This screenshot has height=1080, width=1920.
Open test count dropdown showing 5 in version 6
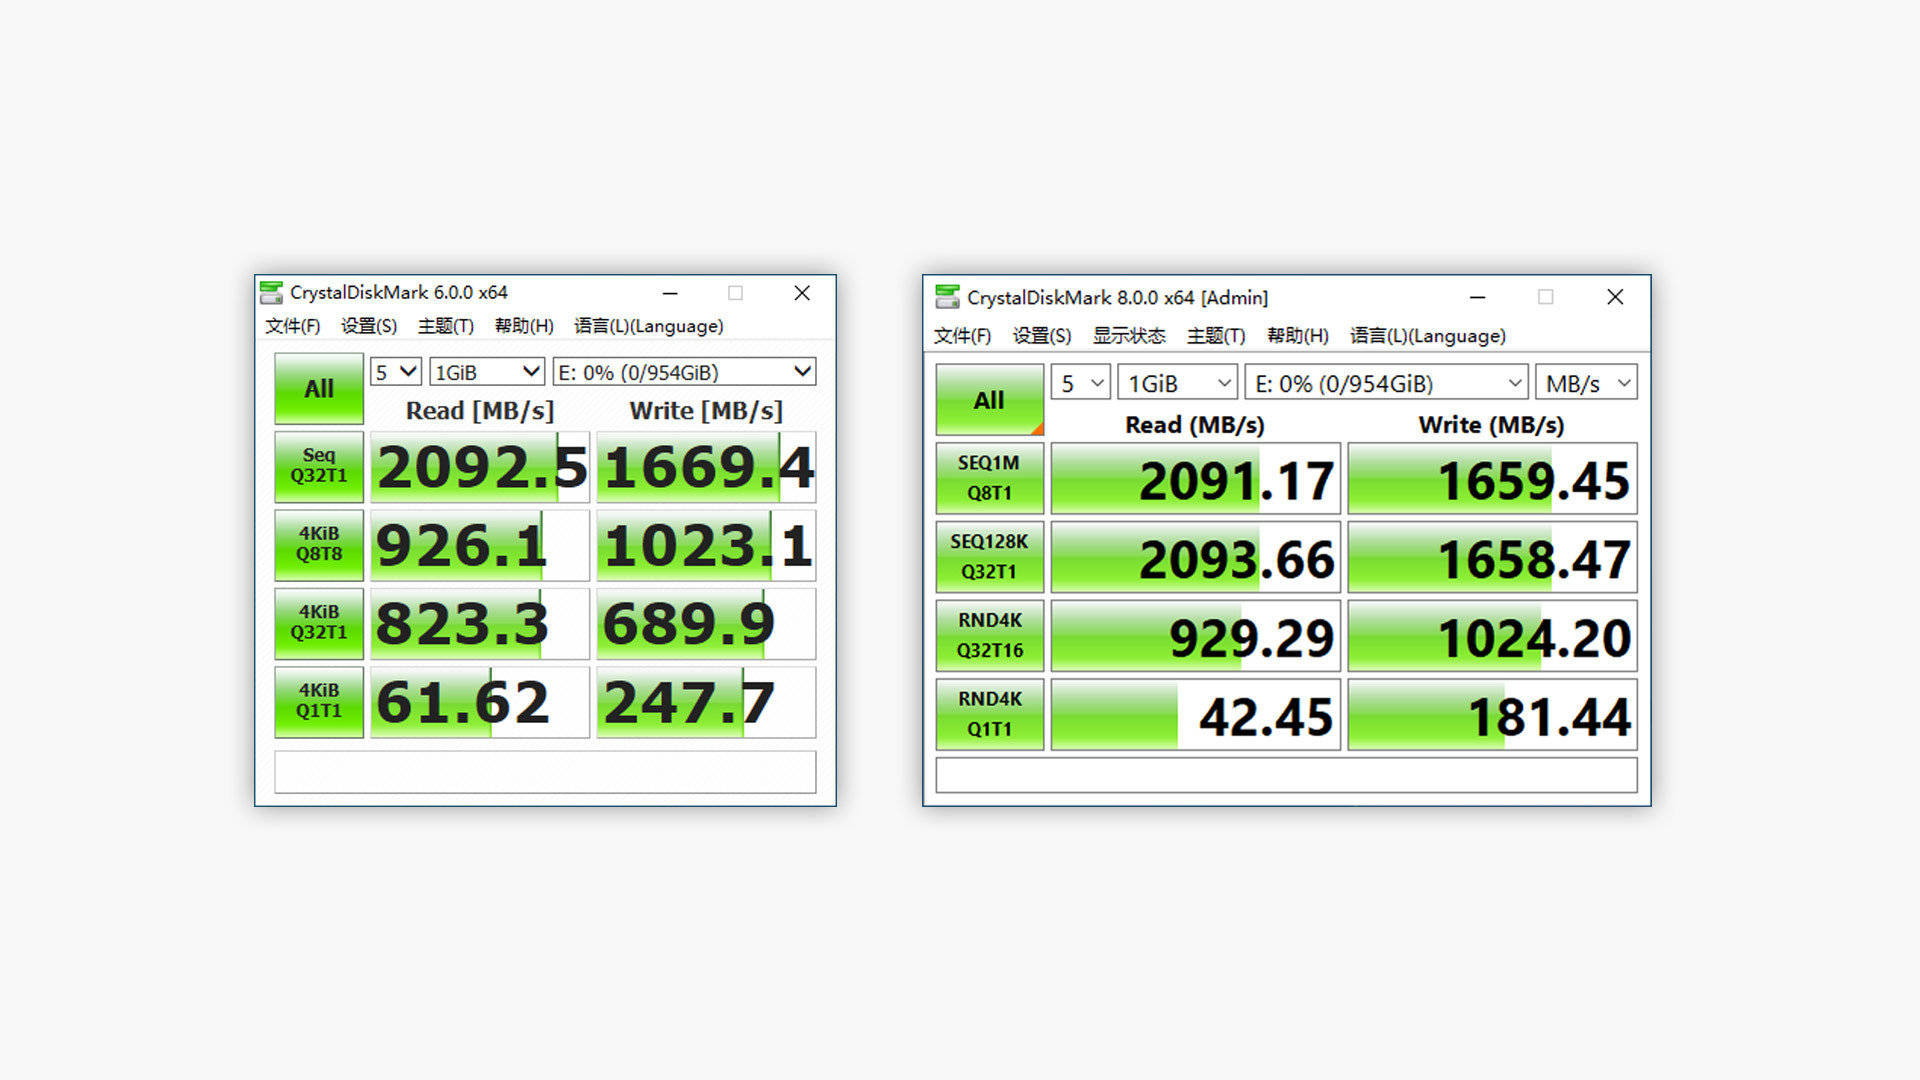[x=395, y=372]
